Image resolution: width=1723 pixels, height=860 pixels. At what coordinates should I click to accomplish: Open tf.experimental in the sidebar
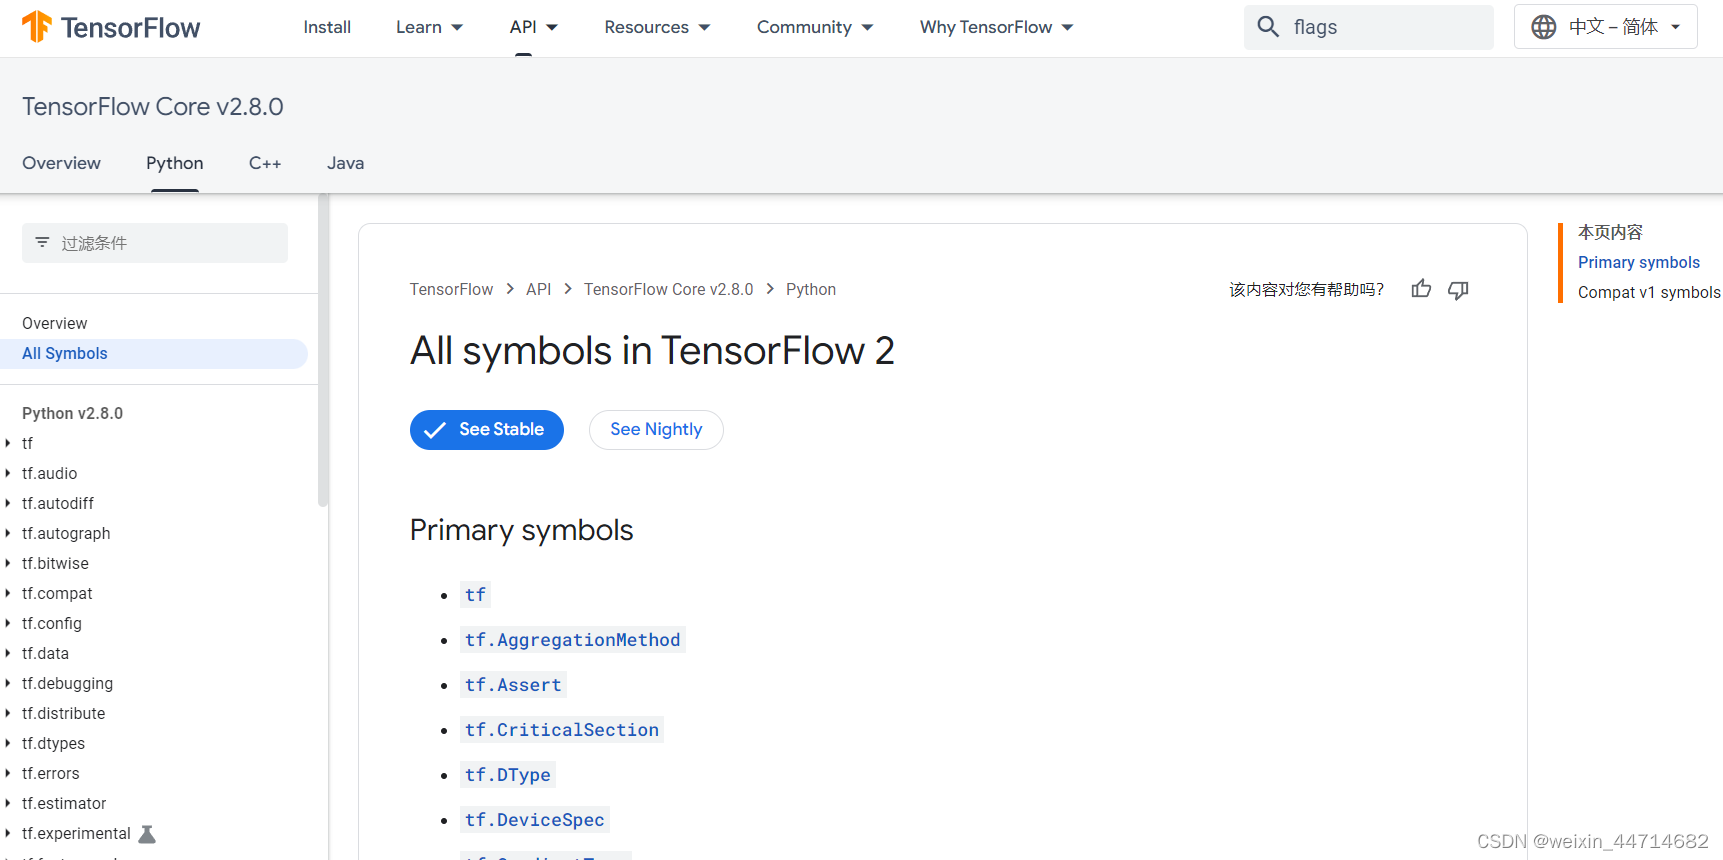pos(76,833)
